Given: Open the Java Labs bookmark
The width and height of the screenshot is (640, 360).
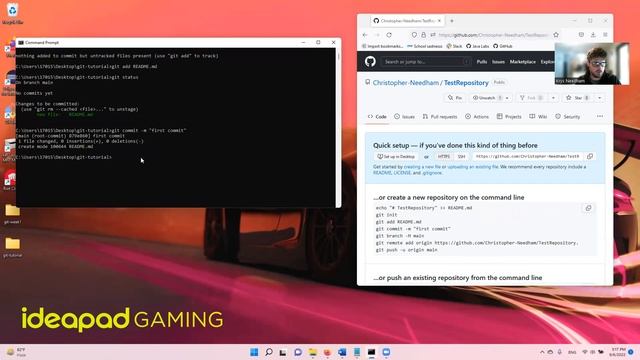Looking at the screenshot, I should point(478,47).
